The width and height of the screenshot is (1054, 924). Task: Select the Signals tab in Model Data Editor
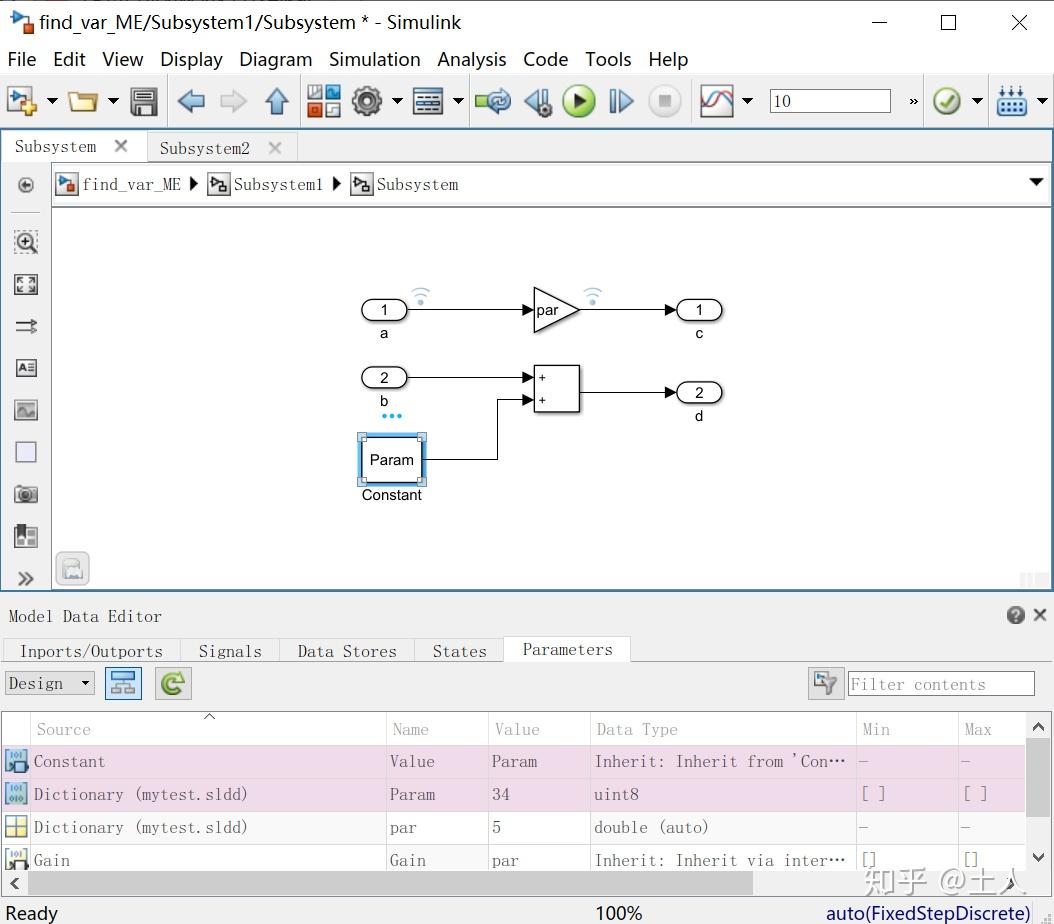[x=229, y=650]
